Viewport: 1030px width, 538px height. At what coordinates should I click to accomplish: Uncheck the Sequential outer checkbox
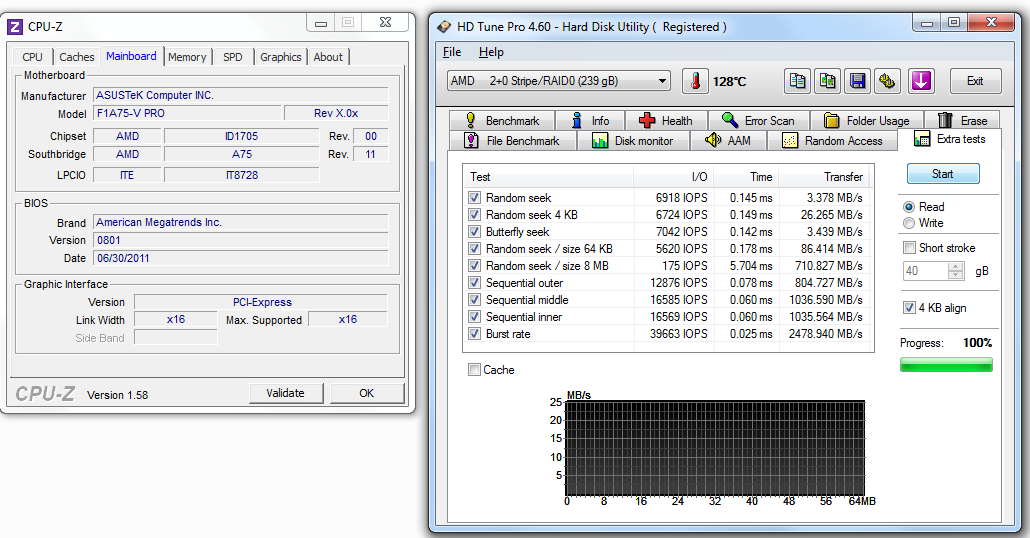coord(474,282)
